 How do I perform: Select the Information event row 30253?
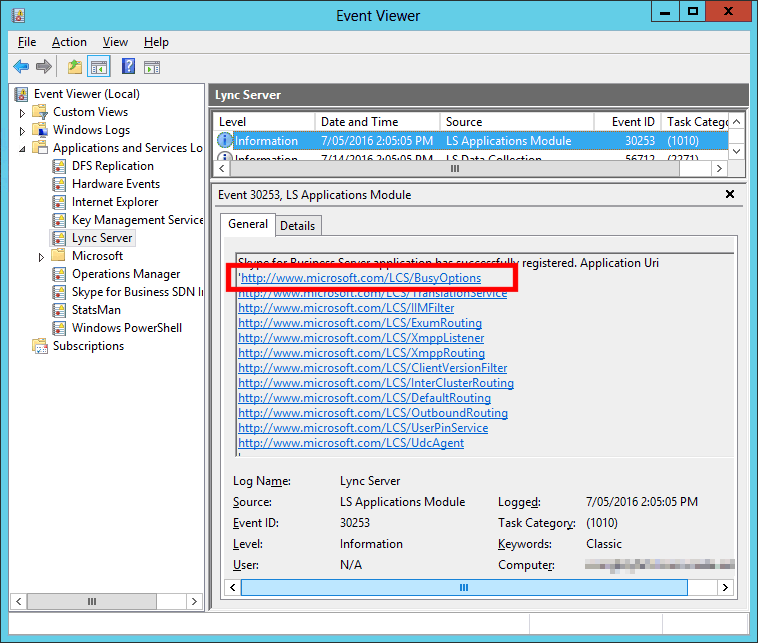[x=471, y=141]
